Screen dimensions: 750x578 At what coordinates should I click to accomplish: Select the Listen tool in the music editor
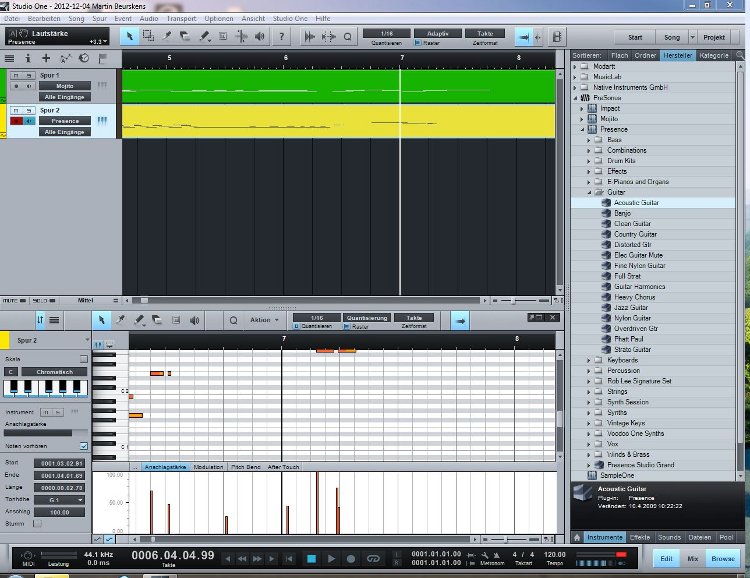pos(195,320)
